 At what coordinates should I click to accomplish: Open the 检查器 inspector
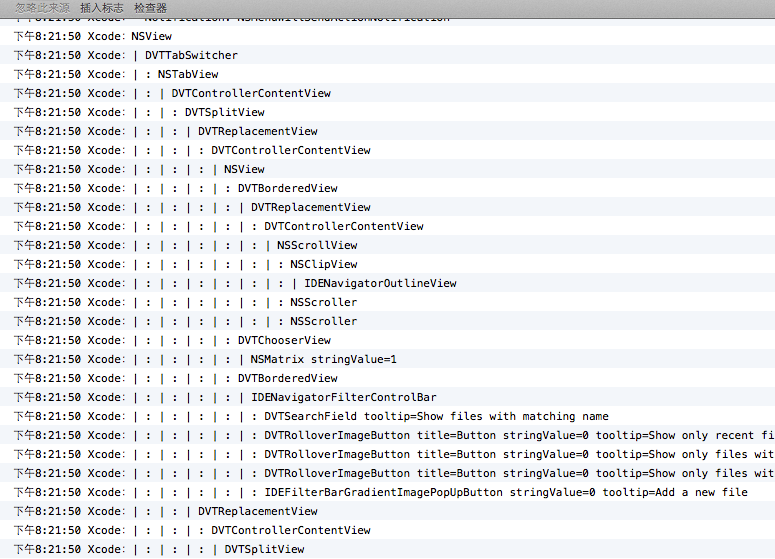pyautogui.click(x=150, y=8)
